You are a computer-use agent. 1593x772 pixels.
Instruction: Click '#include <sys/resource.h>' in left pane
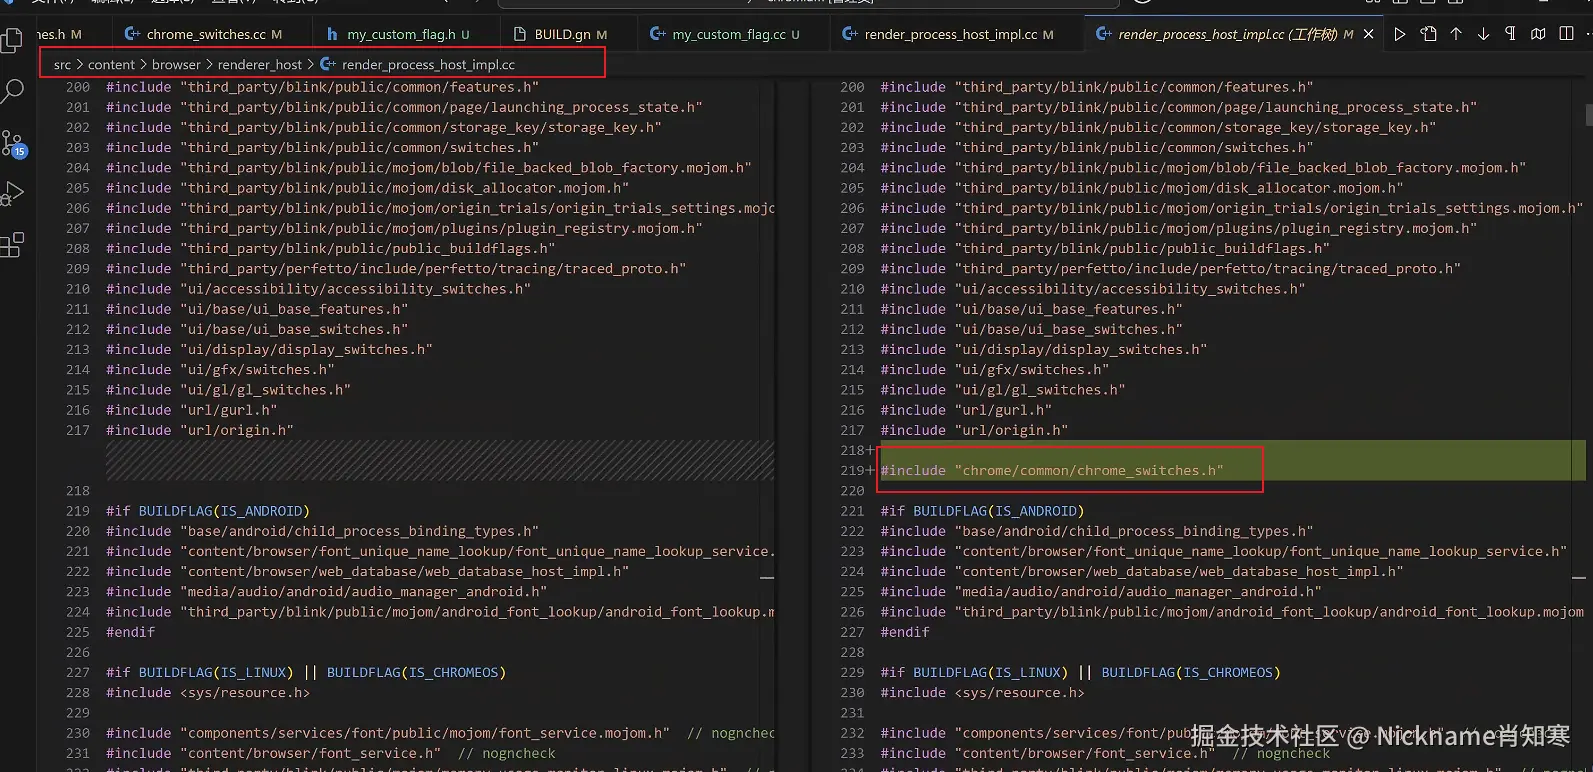(208, 692)
